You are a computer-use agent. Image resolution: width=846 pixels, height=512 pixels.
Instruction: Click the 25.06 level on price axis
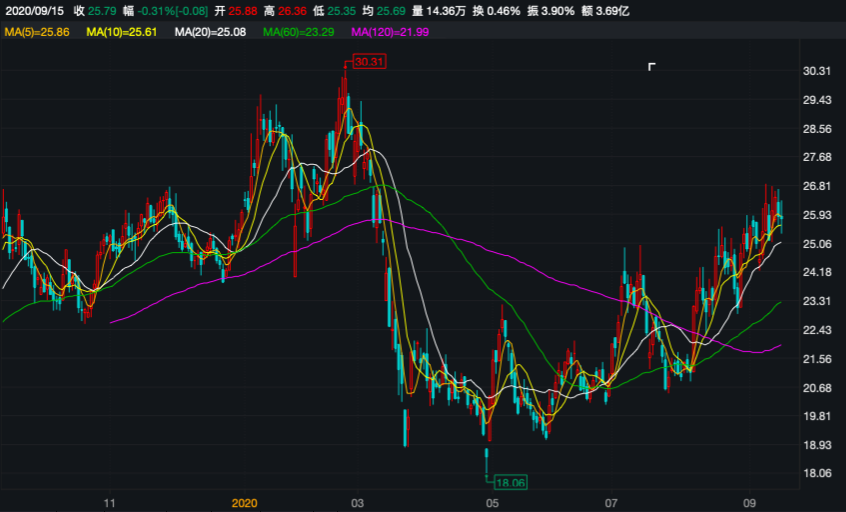point(818,244)
